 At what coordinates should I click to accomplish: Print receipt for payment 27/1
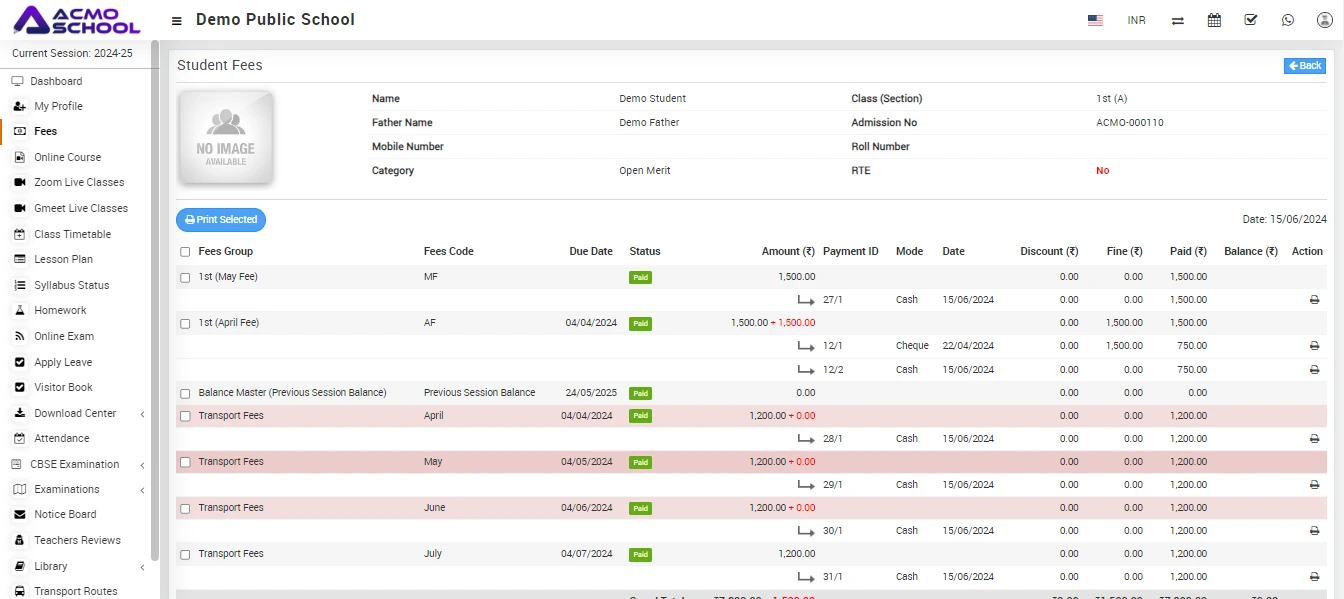[1314, 300]
